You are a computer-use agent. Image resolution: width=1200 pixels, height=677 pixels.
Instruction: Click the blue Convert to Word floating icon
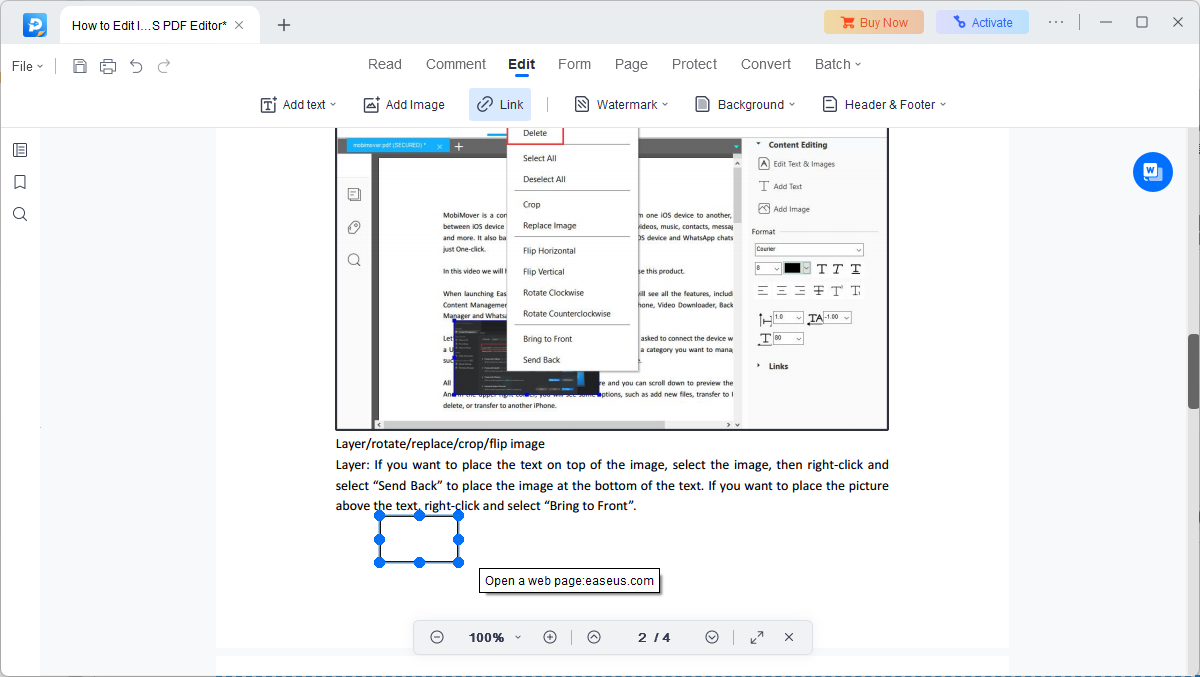[x=1153, y=172]
